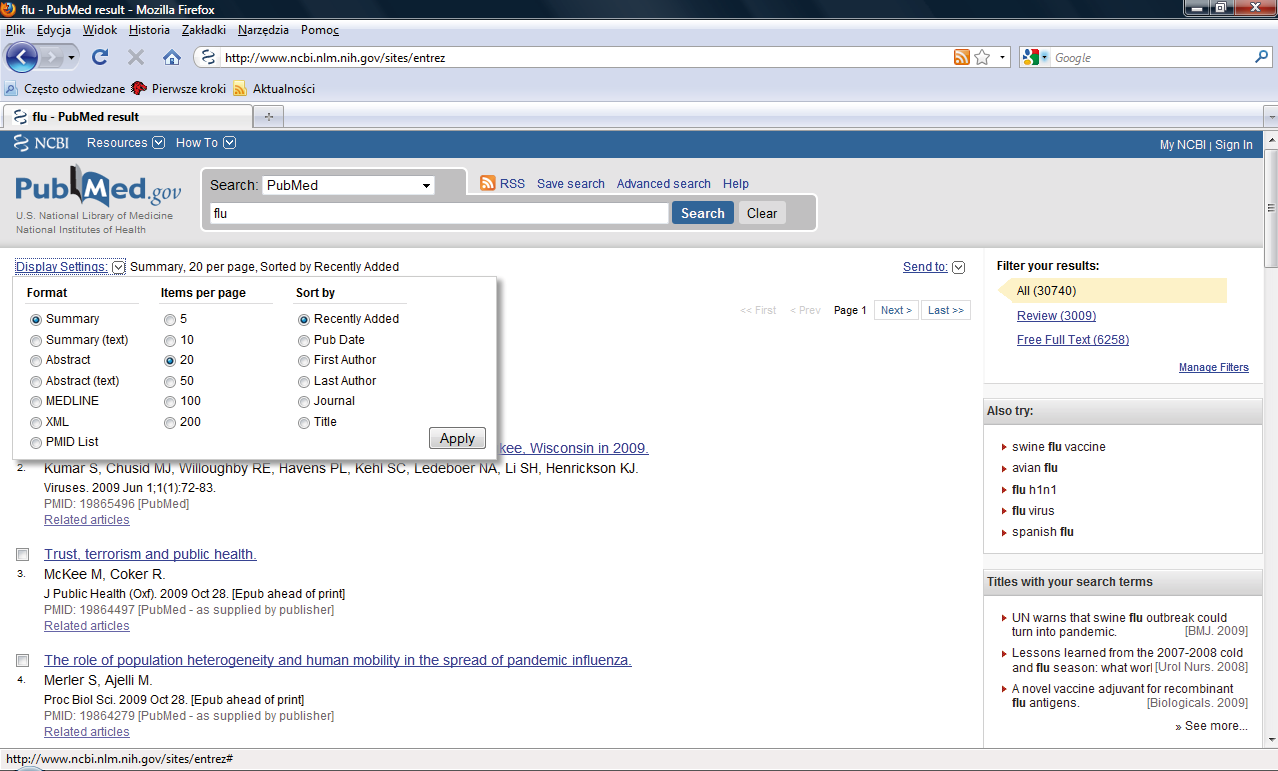Open the PubMed database dropdown
Screen dimensions: 1278x771
(x=348, y=185)
